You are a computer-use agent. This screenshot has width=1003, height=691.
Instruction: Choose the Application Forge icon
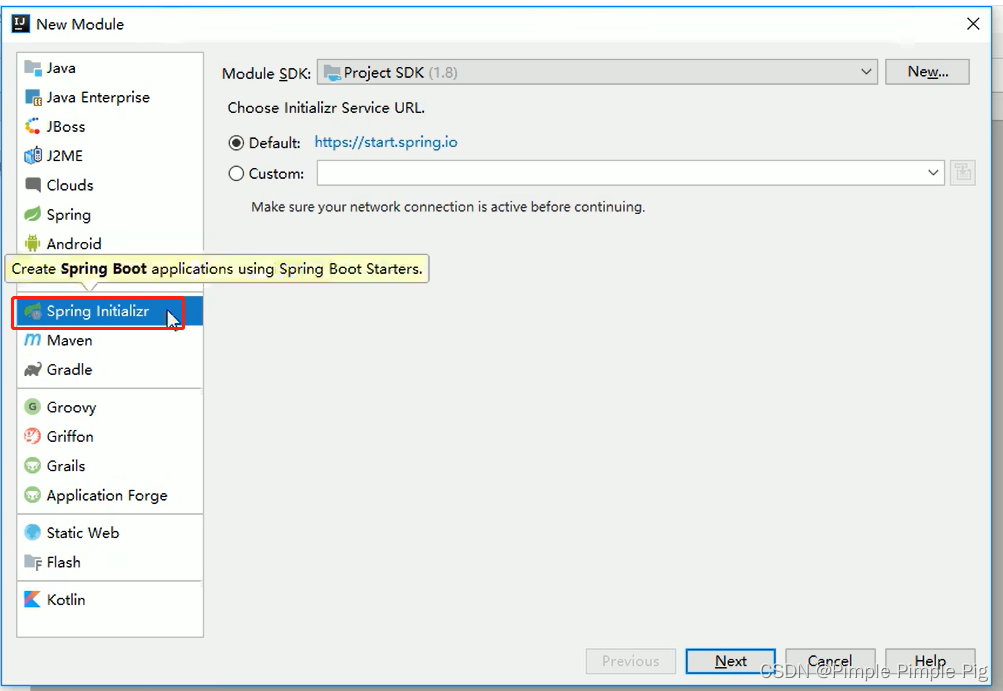pyautogui.click(x=33, y=495)
